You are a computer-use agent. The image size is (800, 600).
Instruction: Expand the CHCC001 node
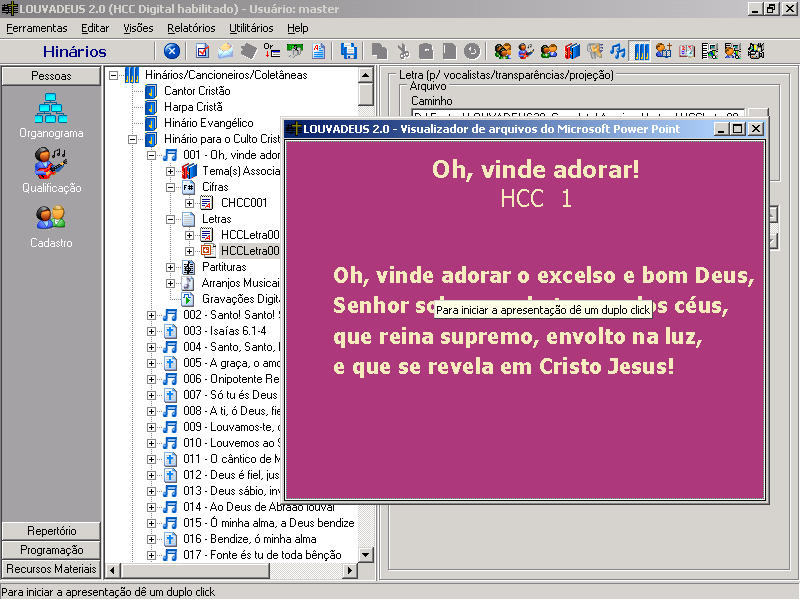189,203
